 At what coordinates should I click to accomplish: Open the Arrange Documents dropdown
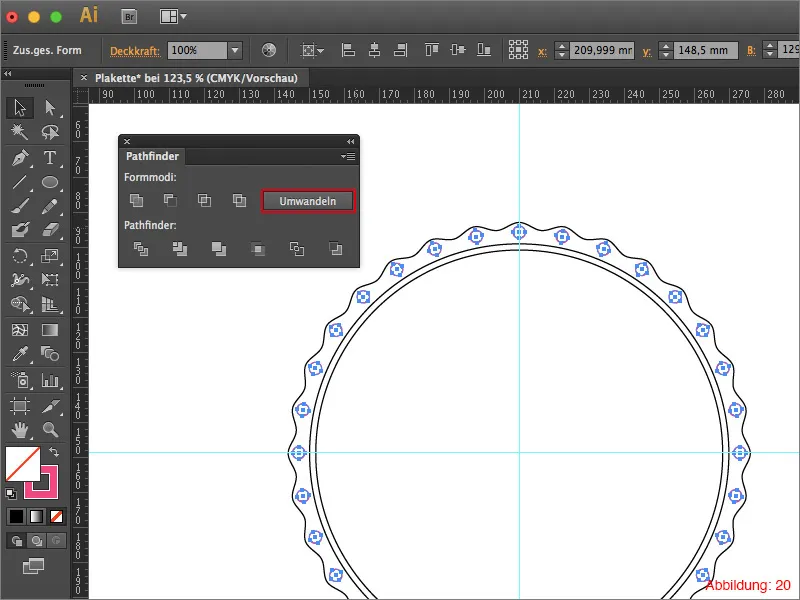pos(173,17)
